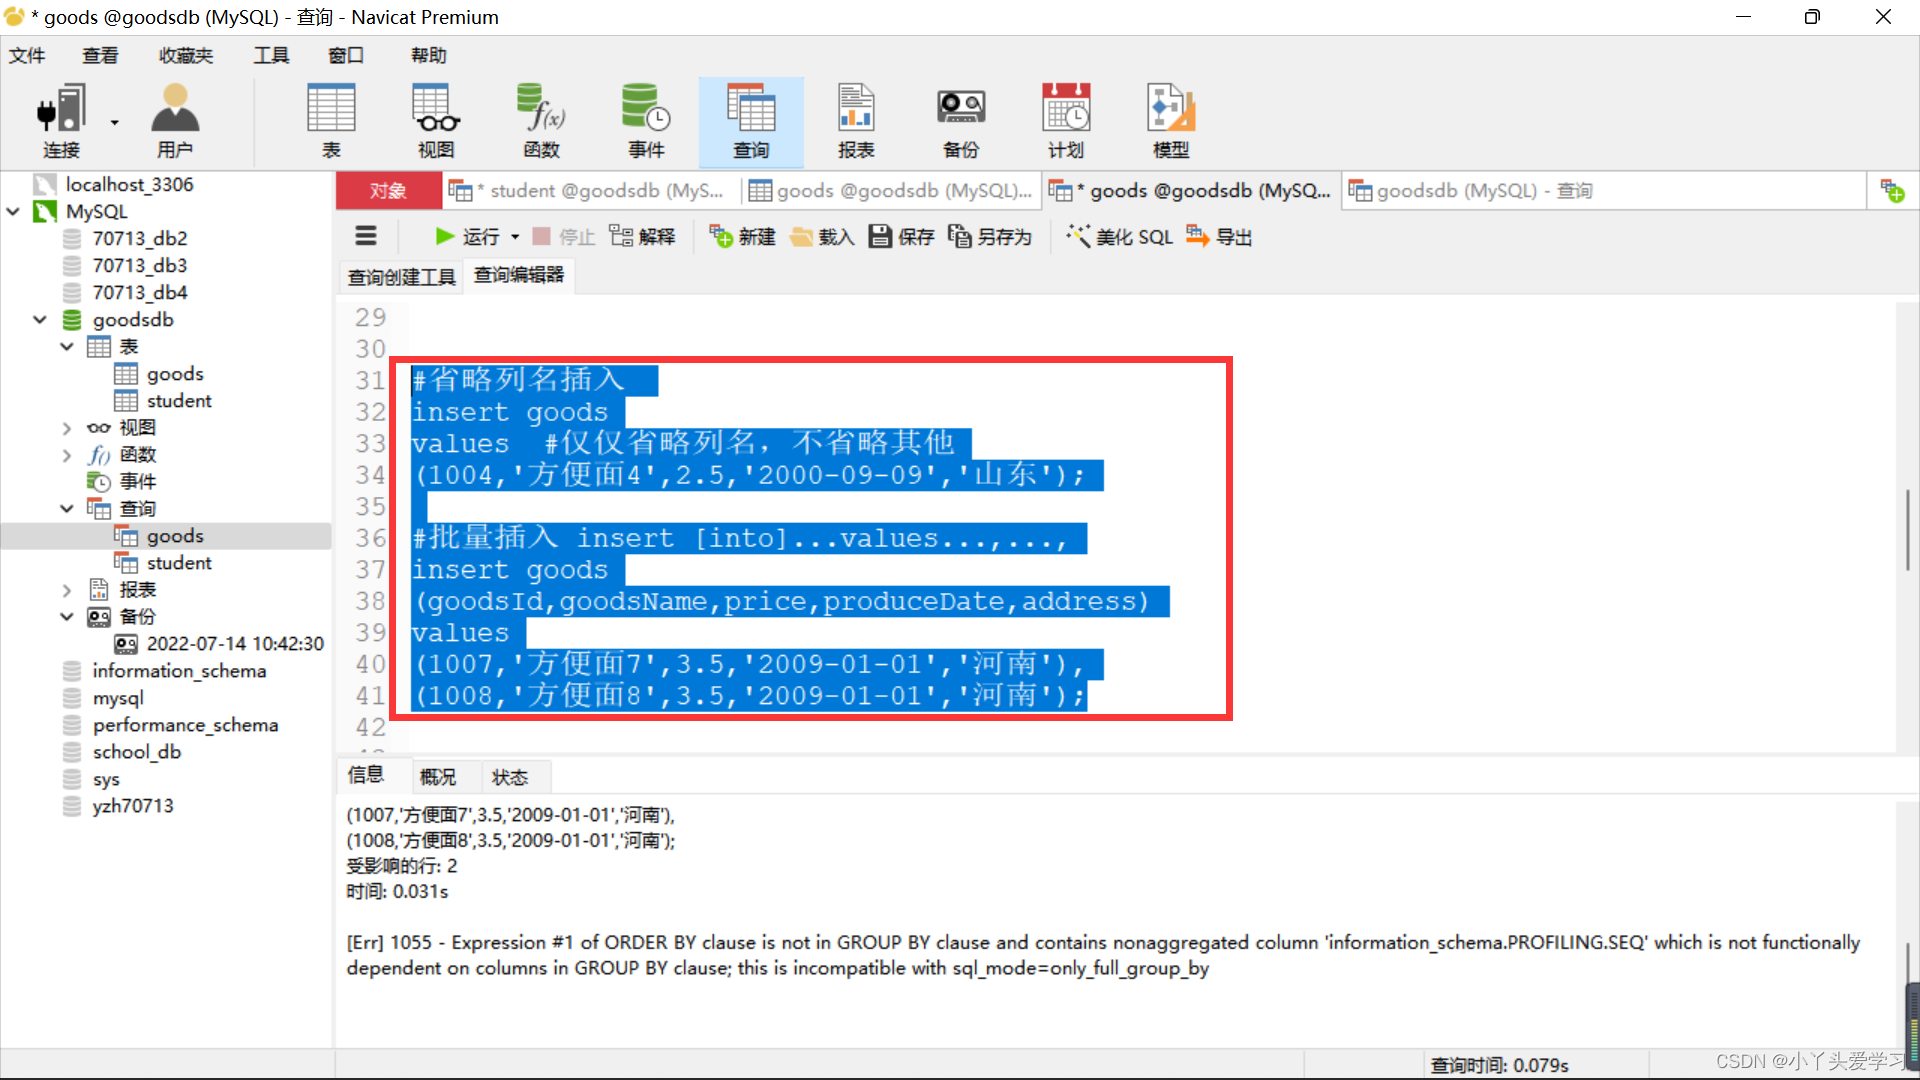Open the Function (函数) toolbar icon
The image size is (1920, 1080).
point(541,121)
